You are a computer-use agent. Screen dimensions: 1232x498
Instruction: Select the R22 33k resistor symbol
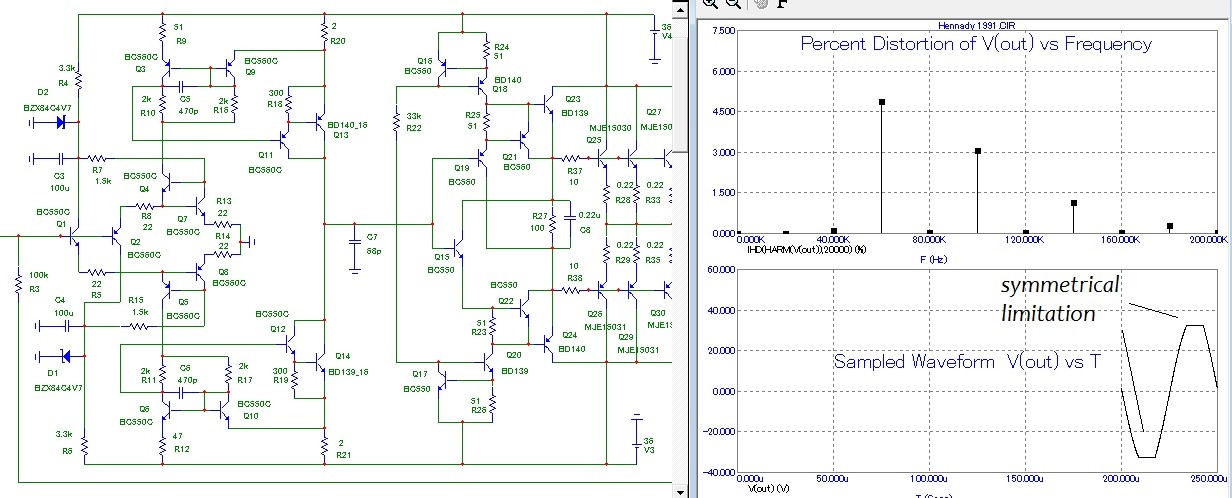[x=398, y=122]
